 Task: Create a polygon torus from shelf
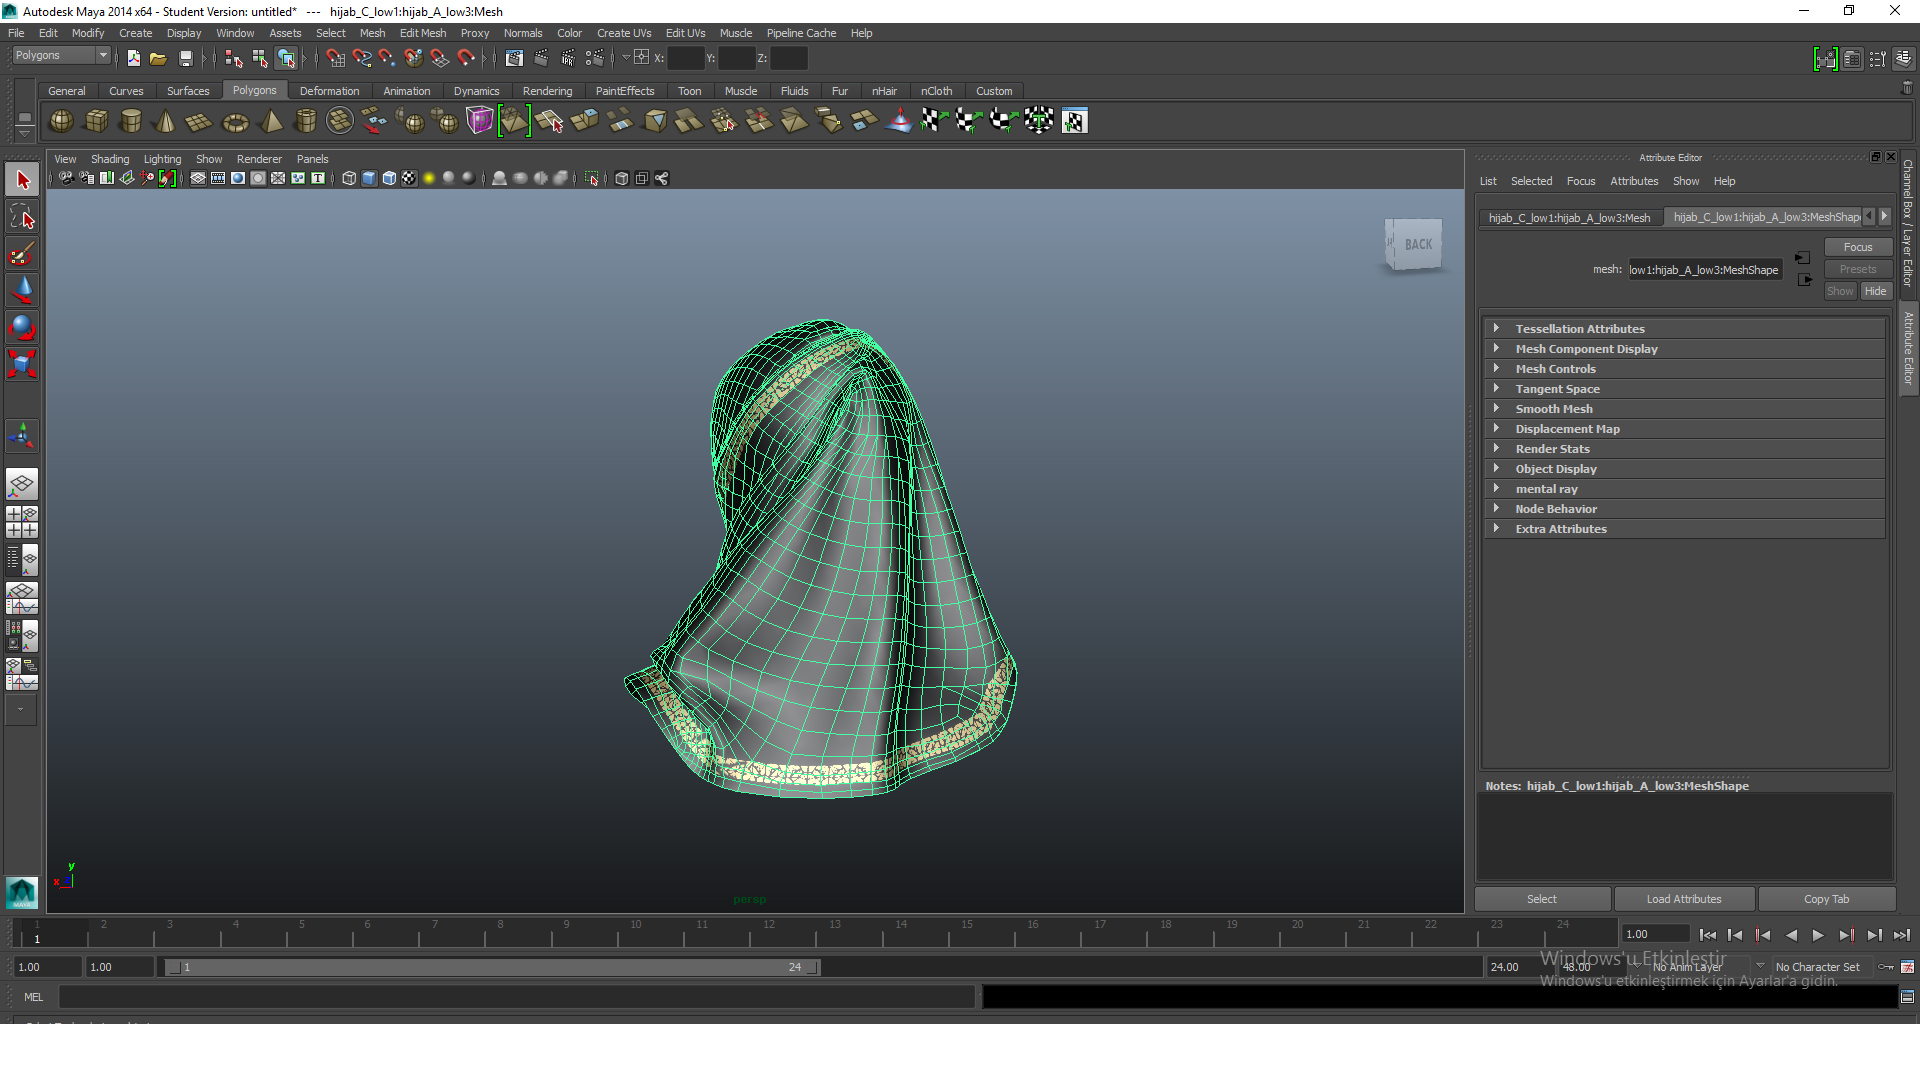click(235, 122)
